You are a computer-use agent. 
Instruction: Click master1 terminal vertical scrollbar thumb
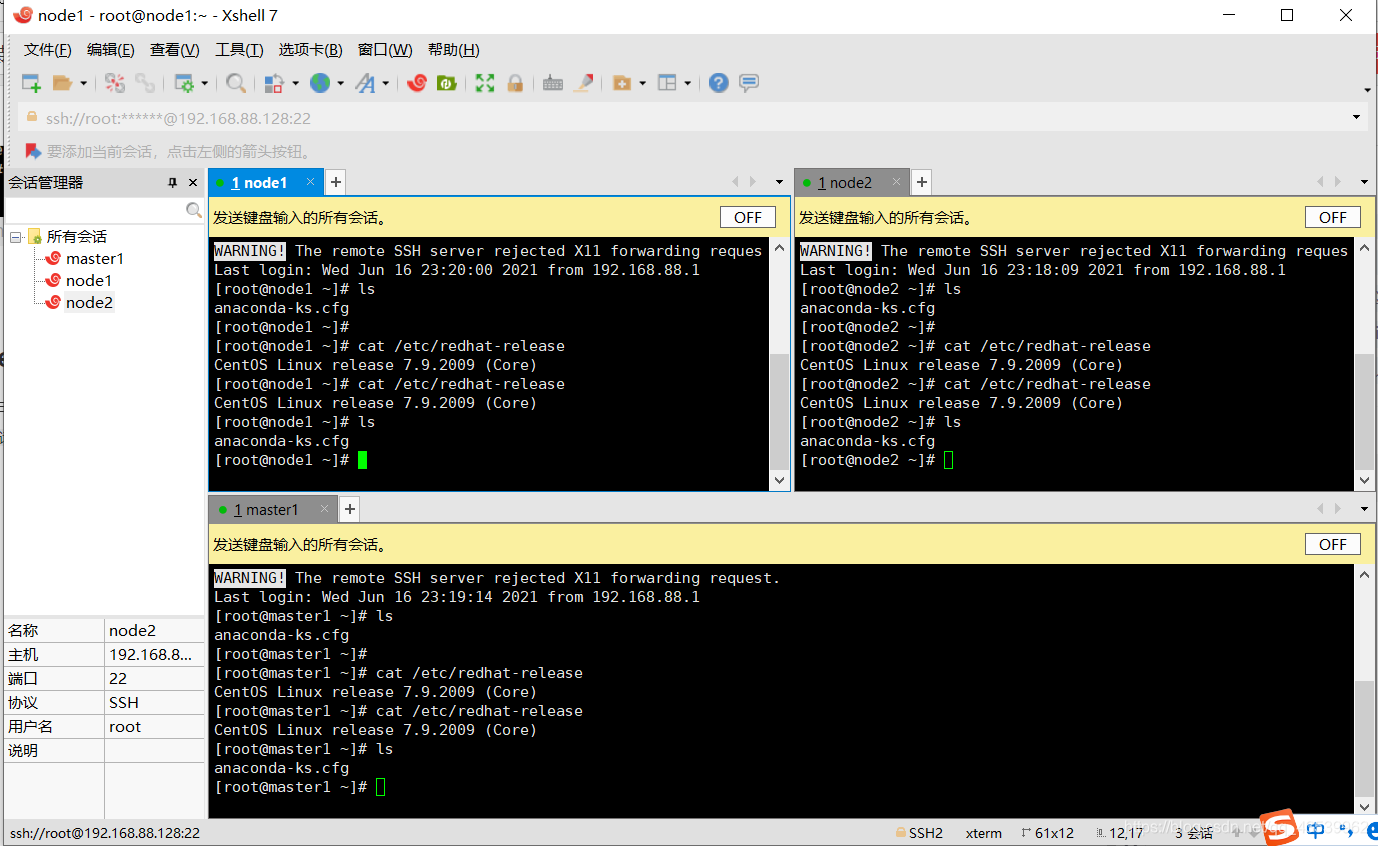point(1365,738)
